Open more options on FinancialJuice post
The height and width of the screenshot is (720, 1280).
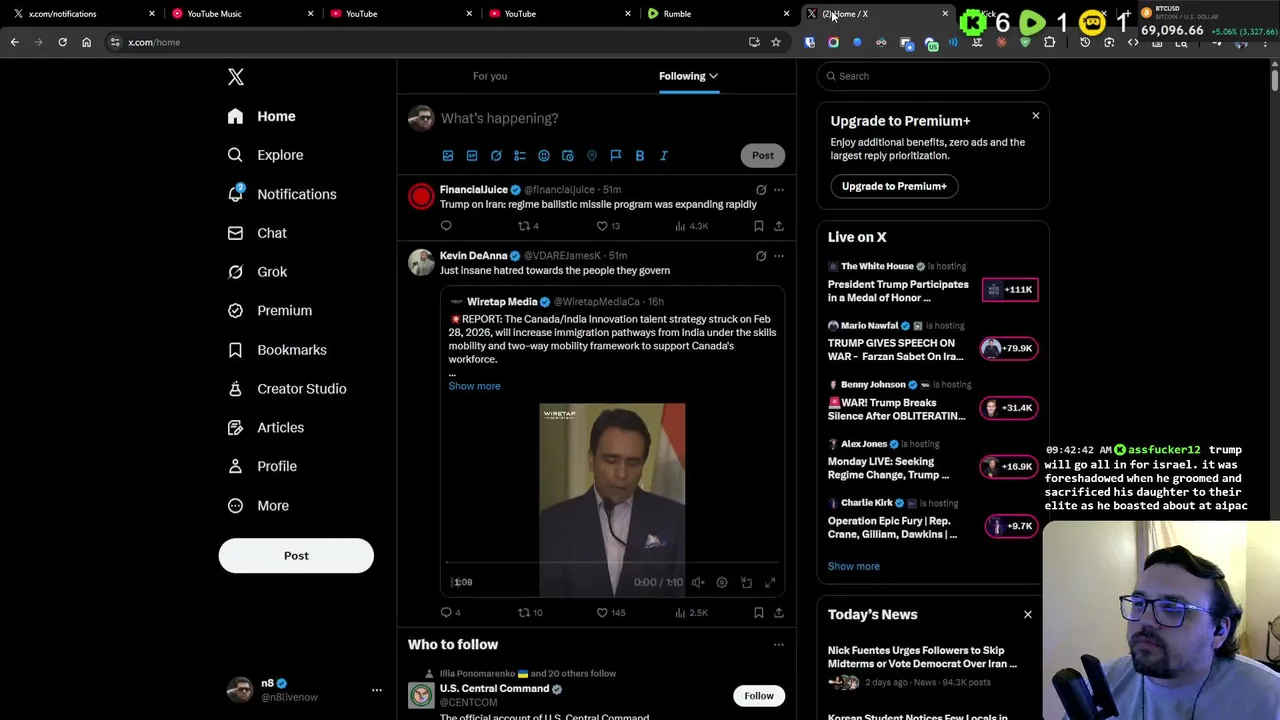tap(779, 190)
